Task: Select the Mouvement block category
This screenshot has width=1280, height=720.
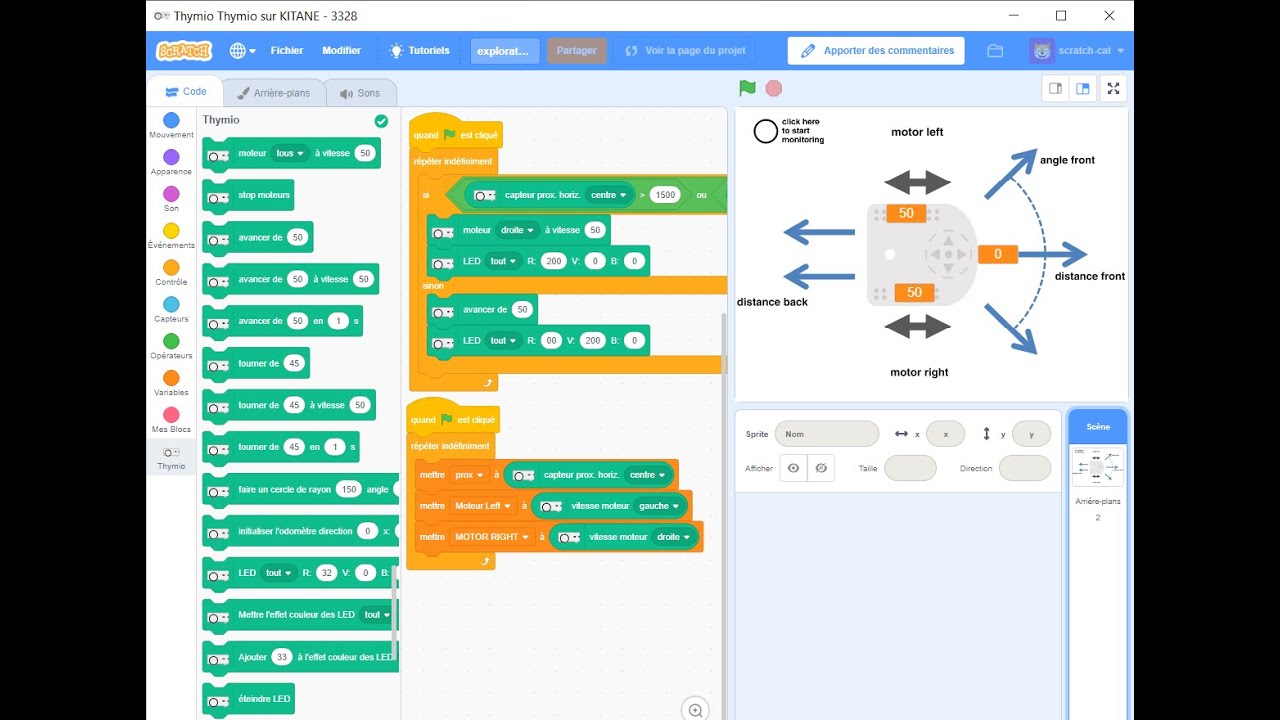Action: 171,126
